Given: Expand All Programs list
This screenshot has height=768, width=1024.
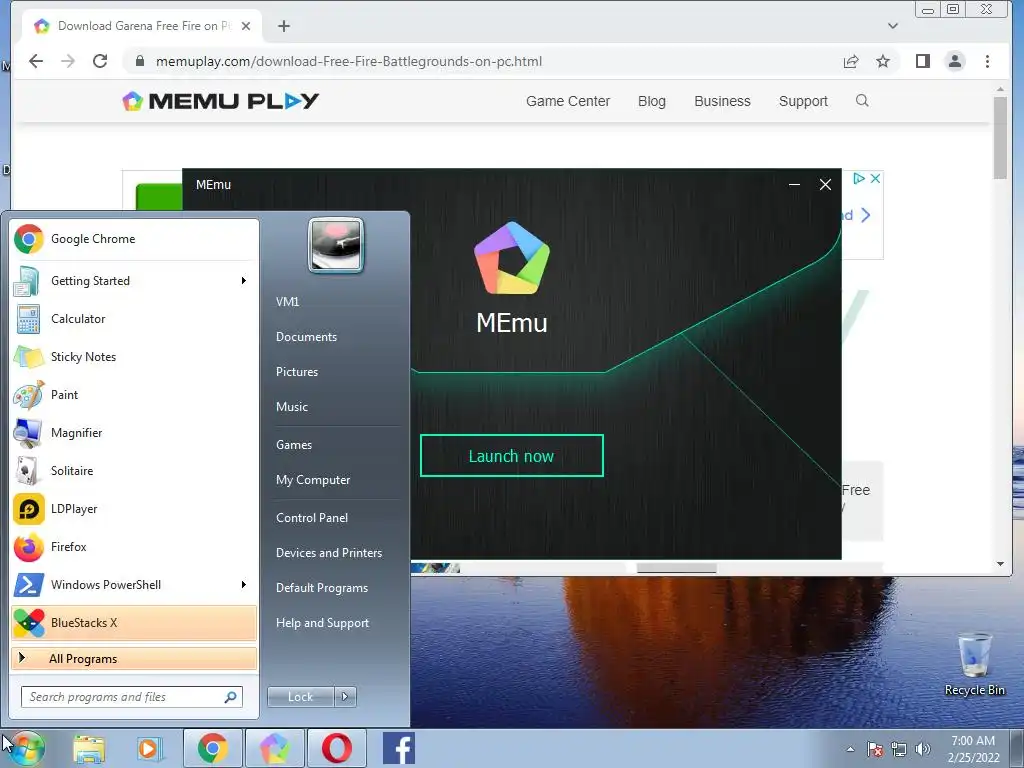Looking at the screenshot, I should (134, 658).
